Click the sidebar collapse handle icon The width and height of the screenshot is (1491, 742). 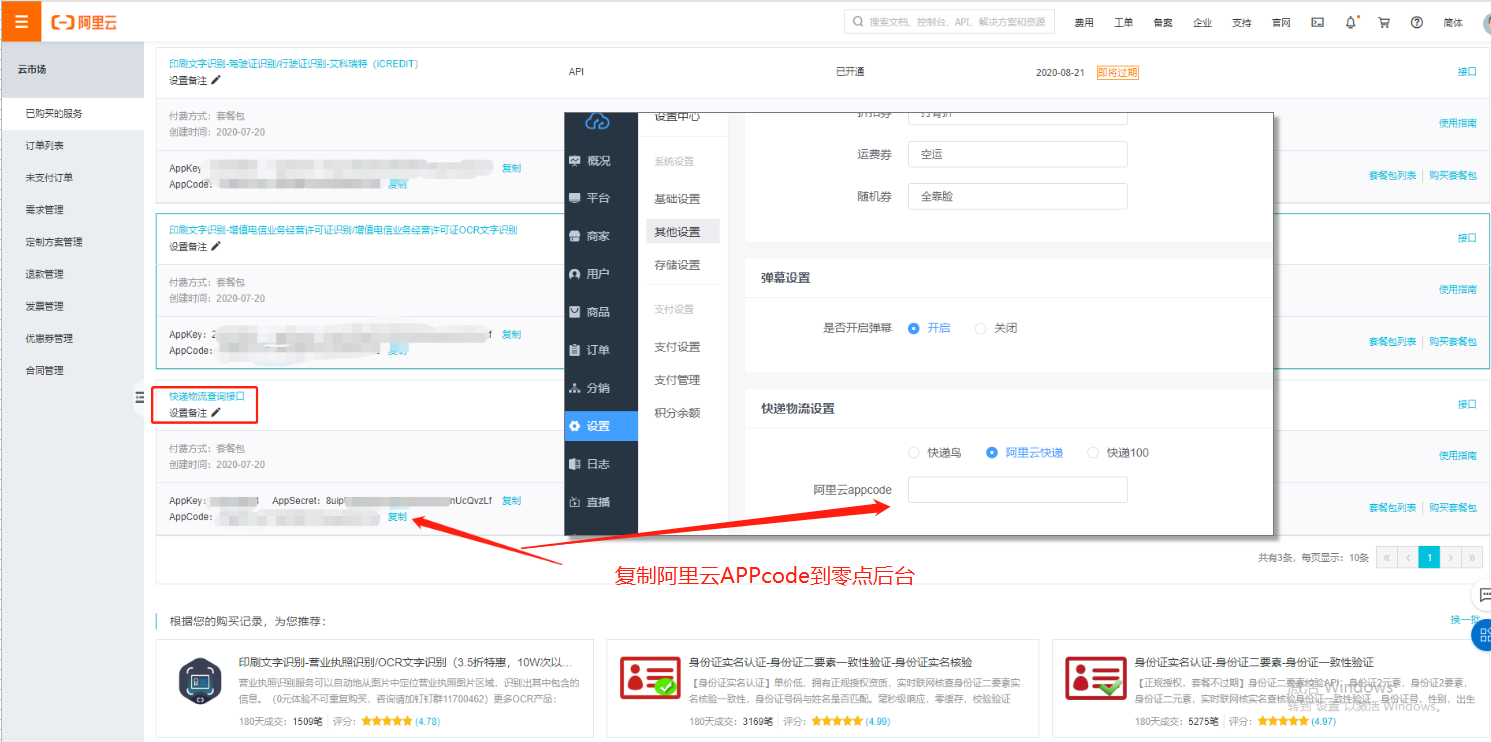coord(140,398)
